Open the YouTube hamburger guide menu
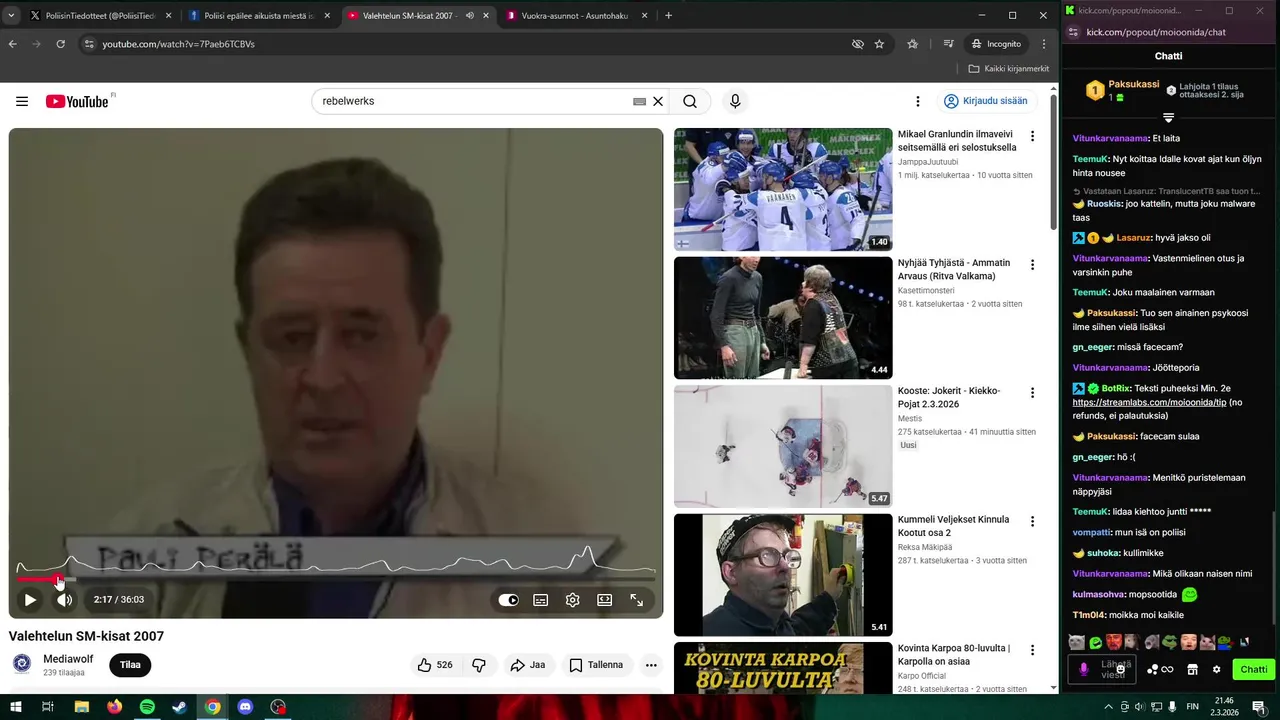The image size is (1280, 720). [x=22, y=101]
